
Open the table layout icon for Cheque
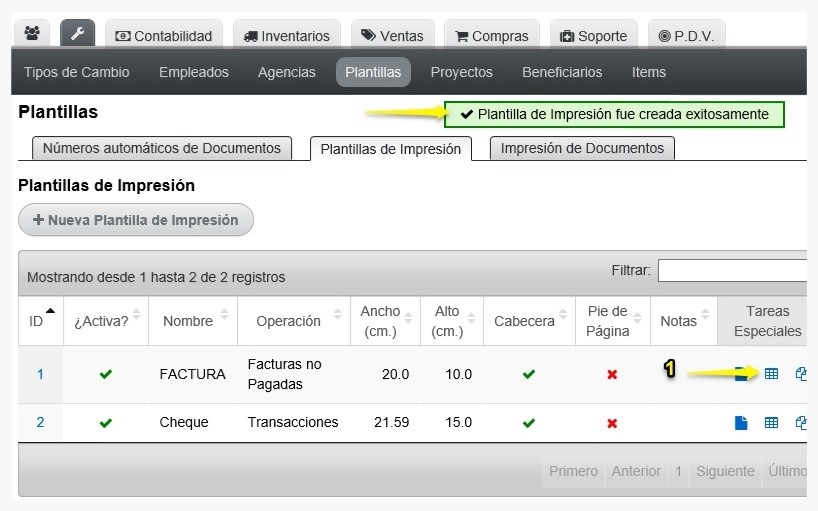coord(771,422)
